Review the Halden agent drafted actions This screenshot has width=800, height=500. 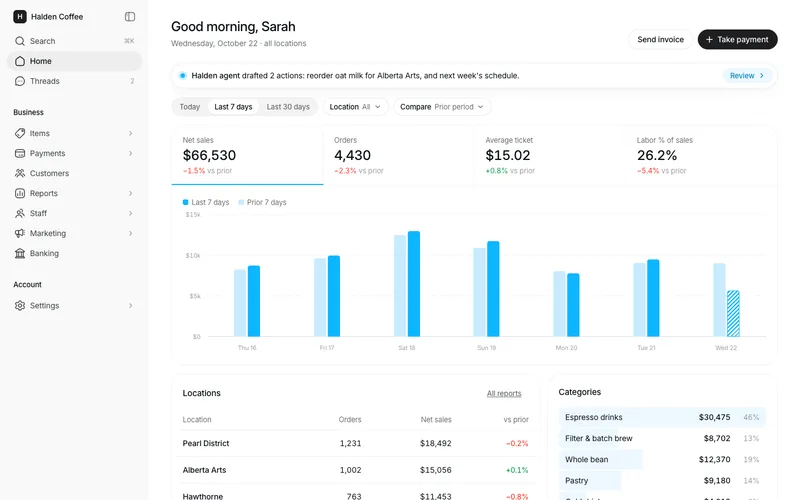pyautogui.click(x=747, y=76)
